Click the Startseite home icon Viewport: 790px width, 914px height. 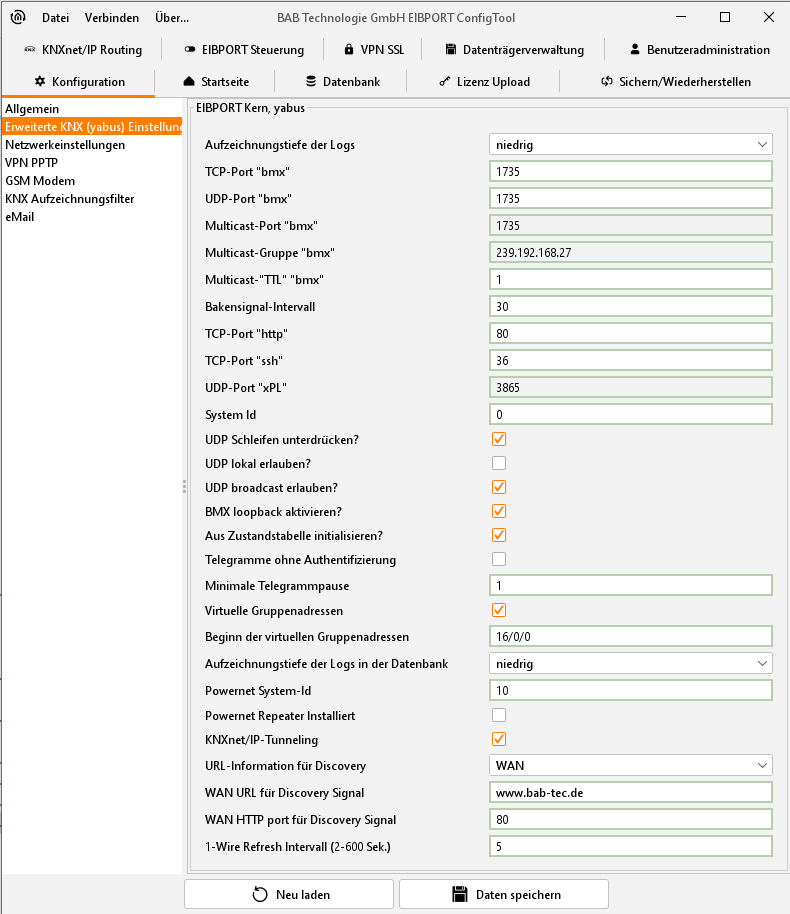tap(189, 82)
